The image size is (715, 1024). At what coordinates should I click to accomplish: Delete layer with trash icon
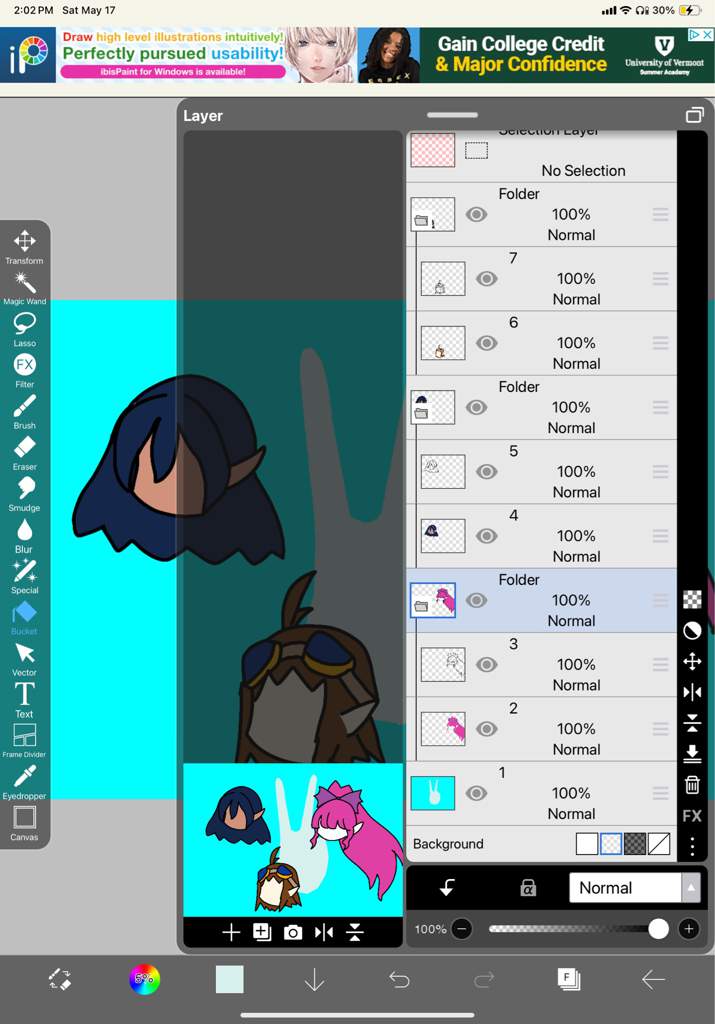point(692,784)
